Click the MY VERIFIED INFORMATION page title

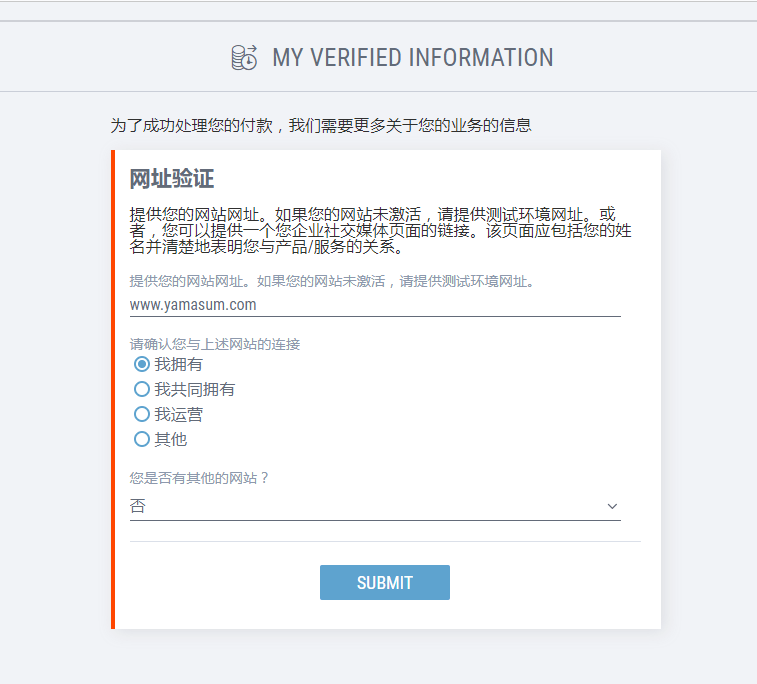(x=412, y=57)
